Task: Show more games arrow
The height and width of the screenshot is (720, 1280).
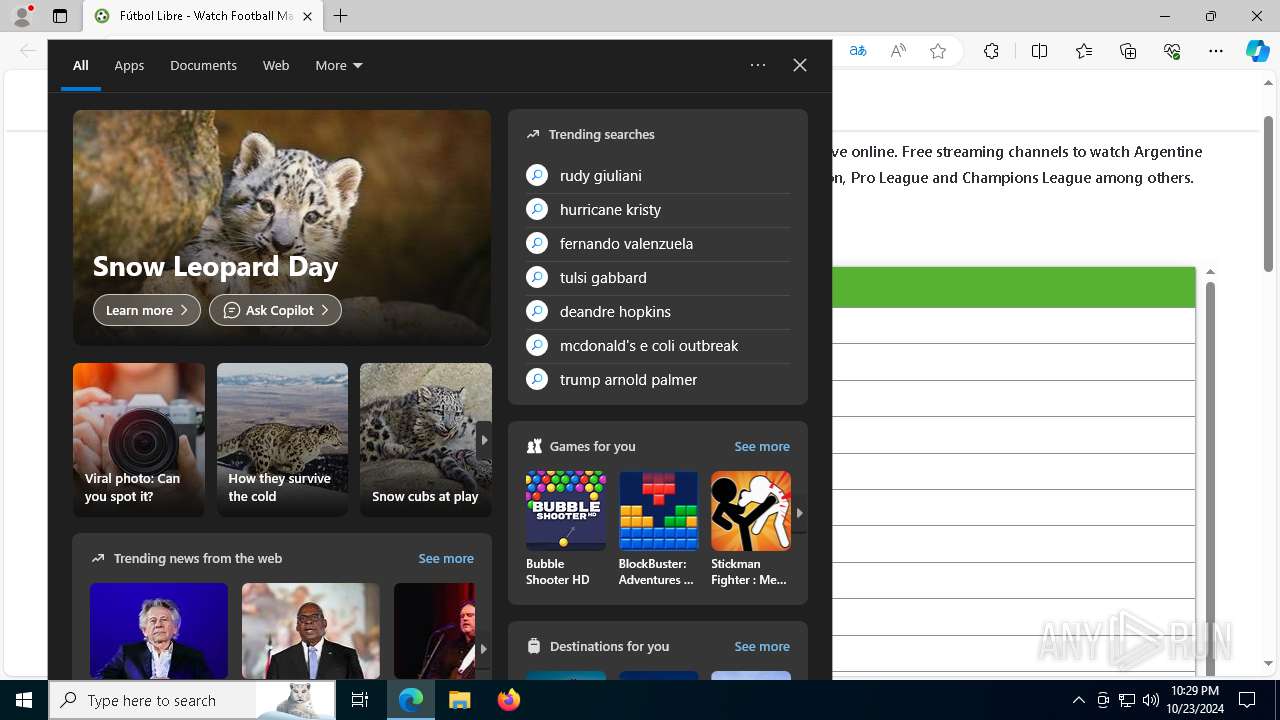Action: click(799, 513)
